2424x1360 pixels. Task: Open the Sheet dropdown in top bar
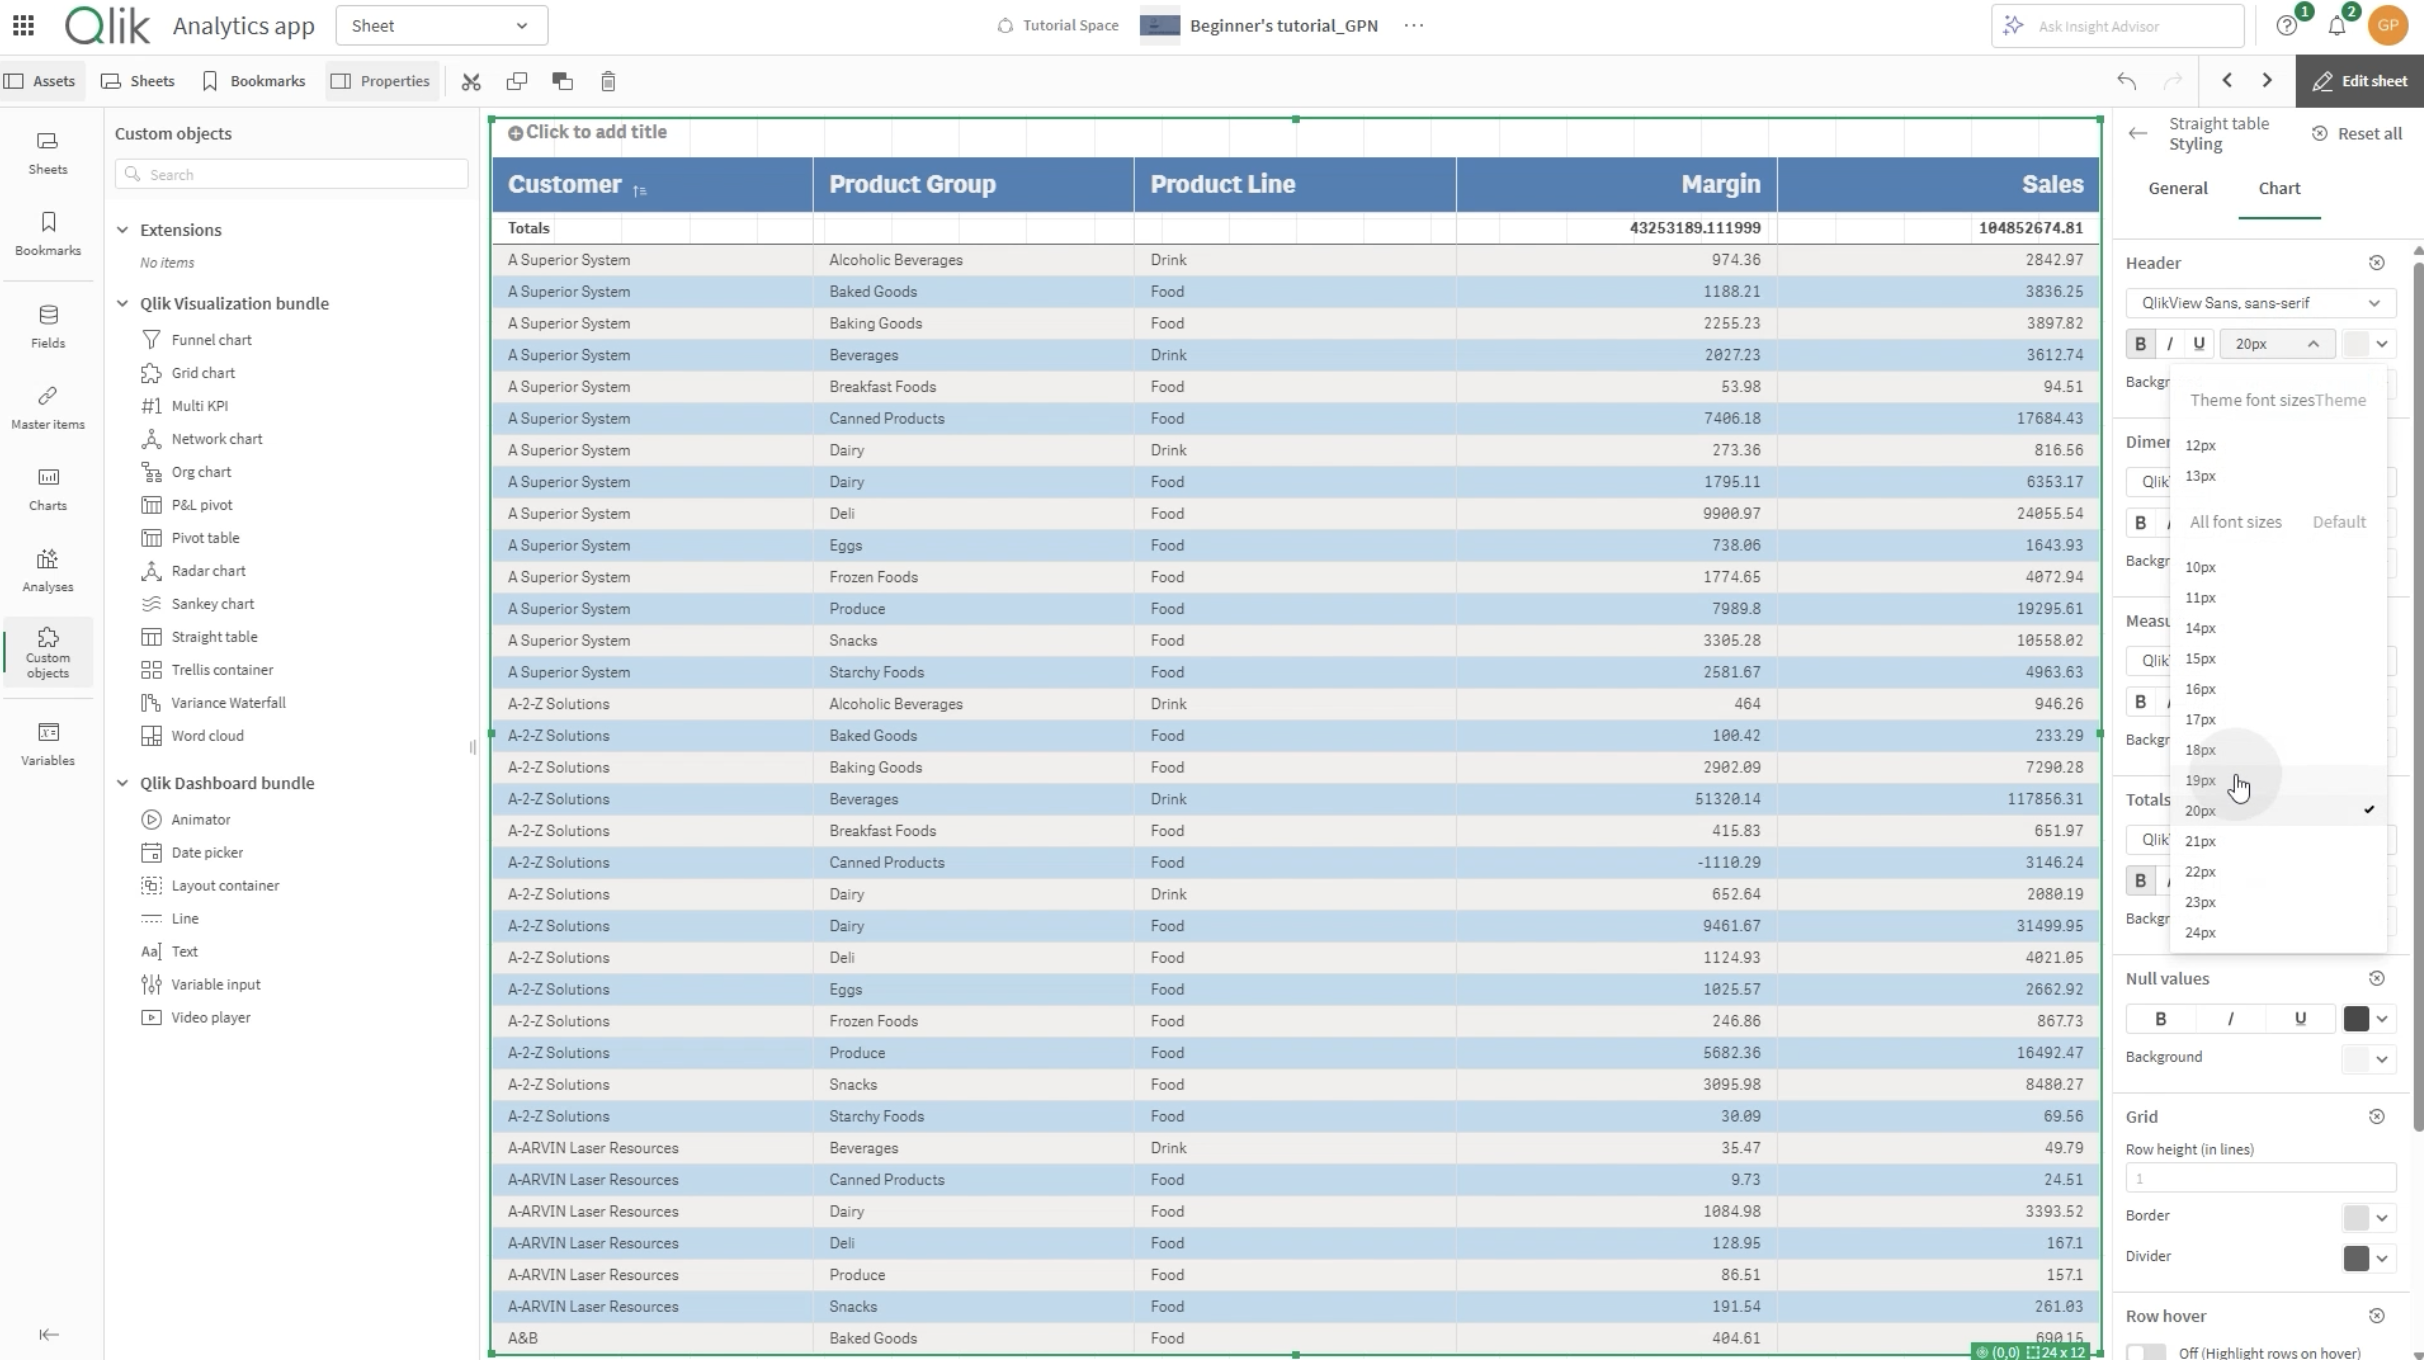coord(441,26)
